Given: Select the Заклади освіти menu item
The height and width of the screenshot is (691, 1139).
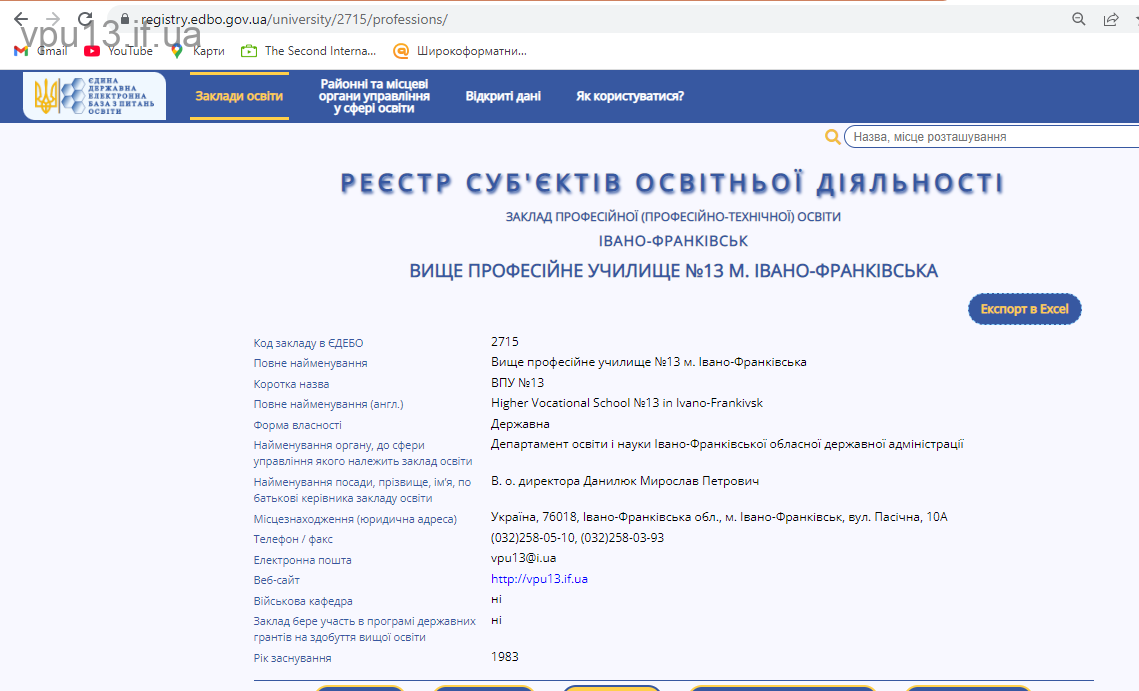Looking at the screenshot, I should pyautogui.click(x=239, y=96).
